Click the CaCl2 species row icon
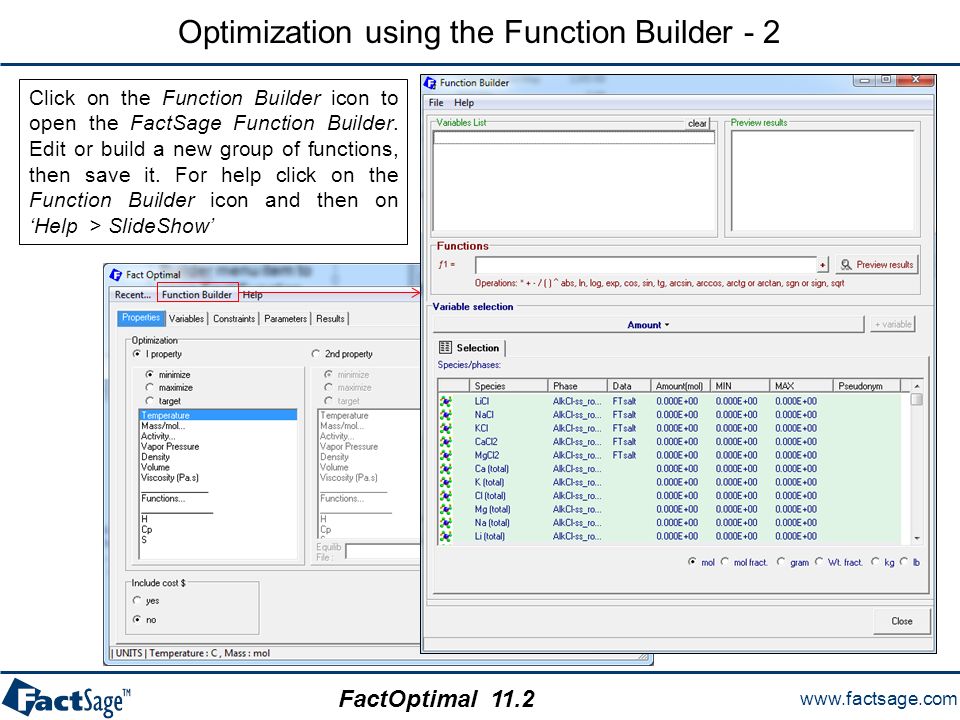 (446, 442)
